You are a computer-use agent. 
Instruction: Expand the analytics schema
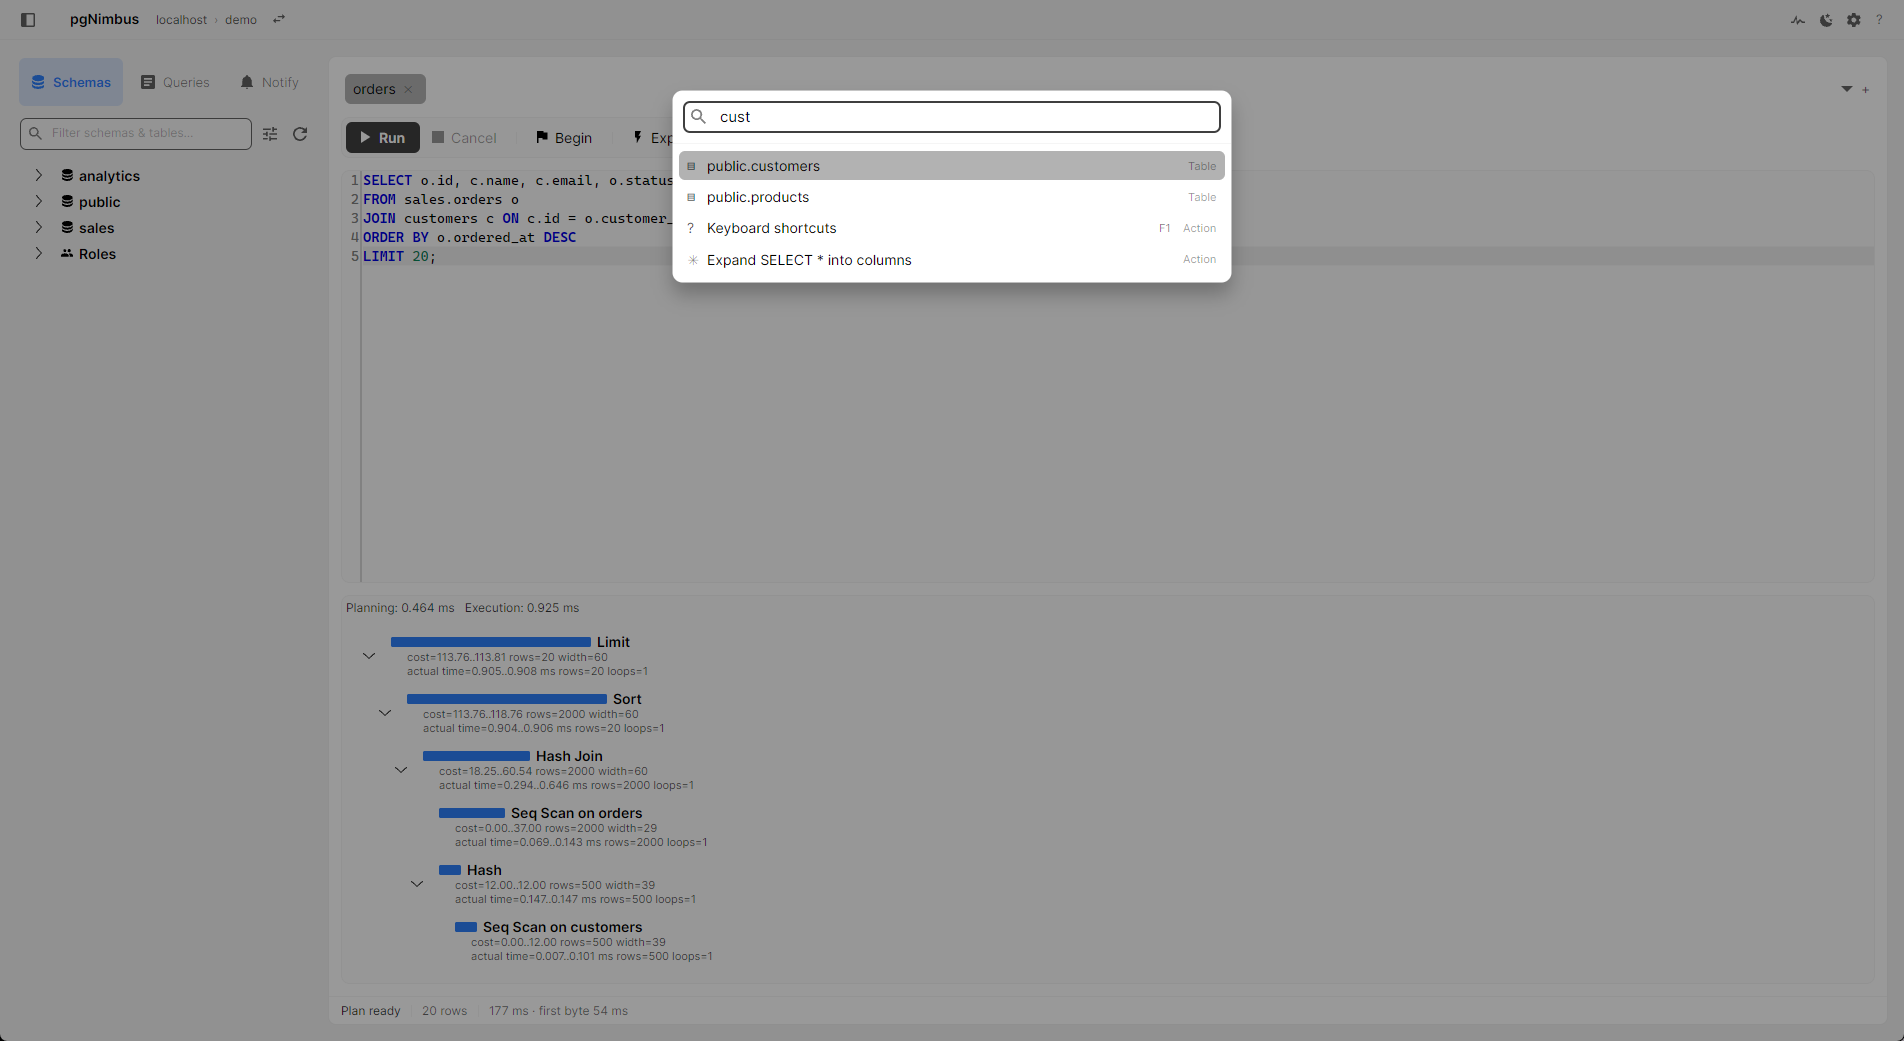[x=39, y=175]
